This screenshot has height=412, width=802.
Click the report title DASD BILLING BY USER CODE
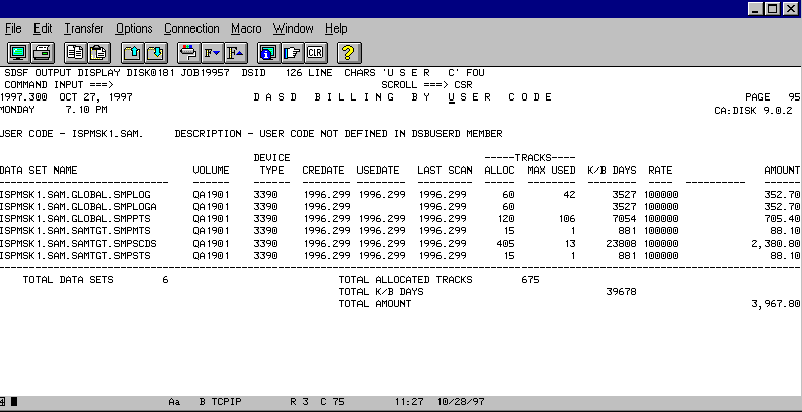click(403, 97)
